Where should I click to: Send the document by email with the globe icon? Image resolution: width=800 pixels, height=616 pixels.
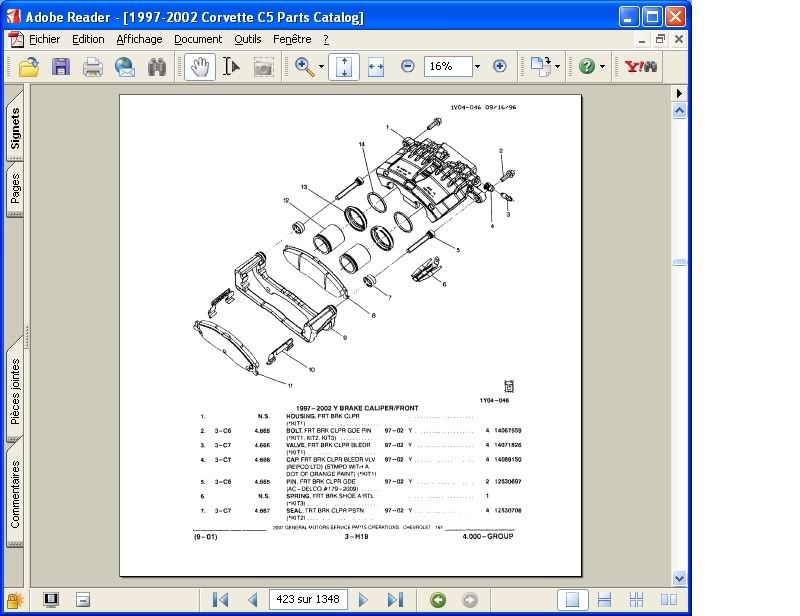click(x=125, y=67)
